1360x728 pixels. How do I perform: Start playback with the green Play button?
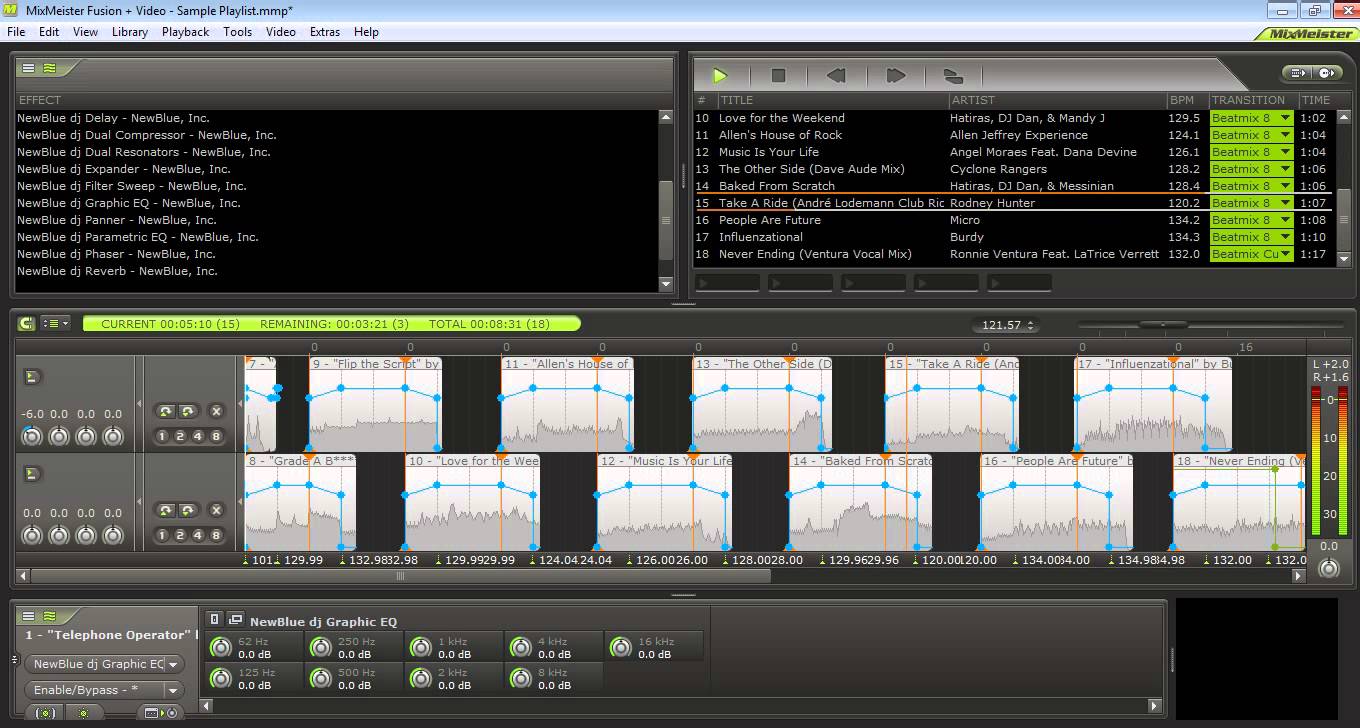pos(720,75)
